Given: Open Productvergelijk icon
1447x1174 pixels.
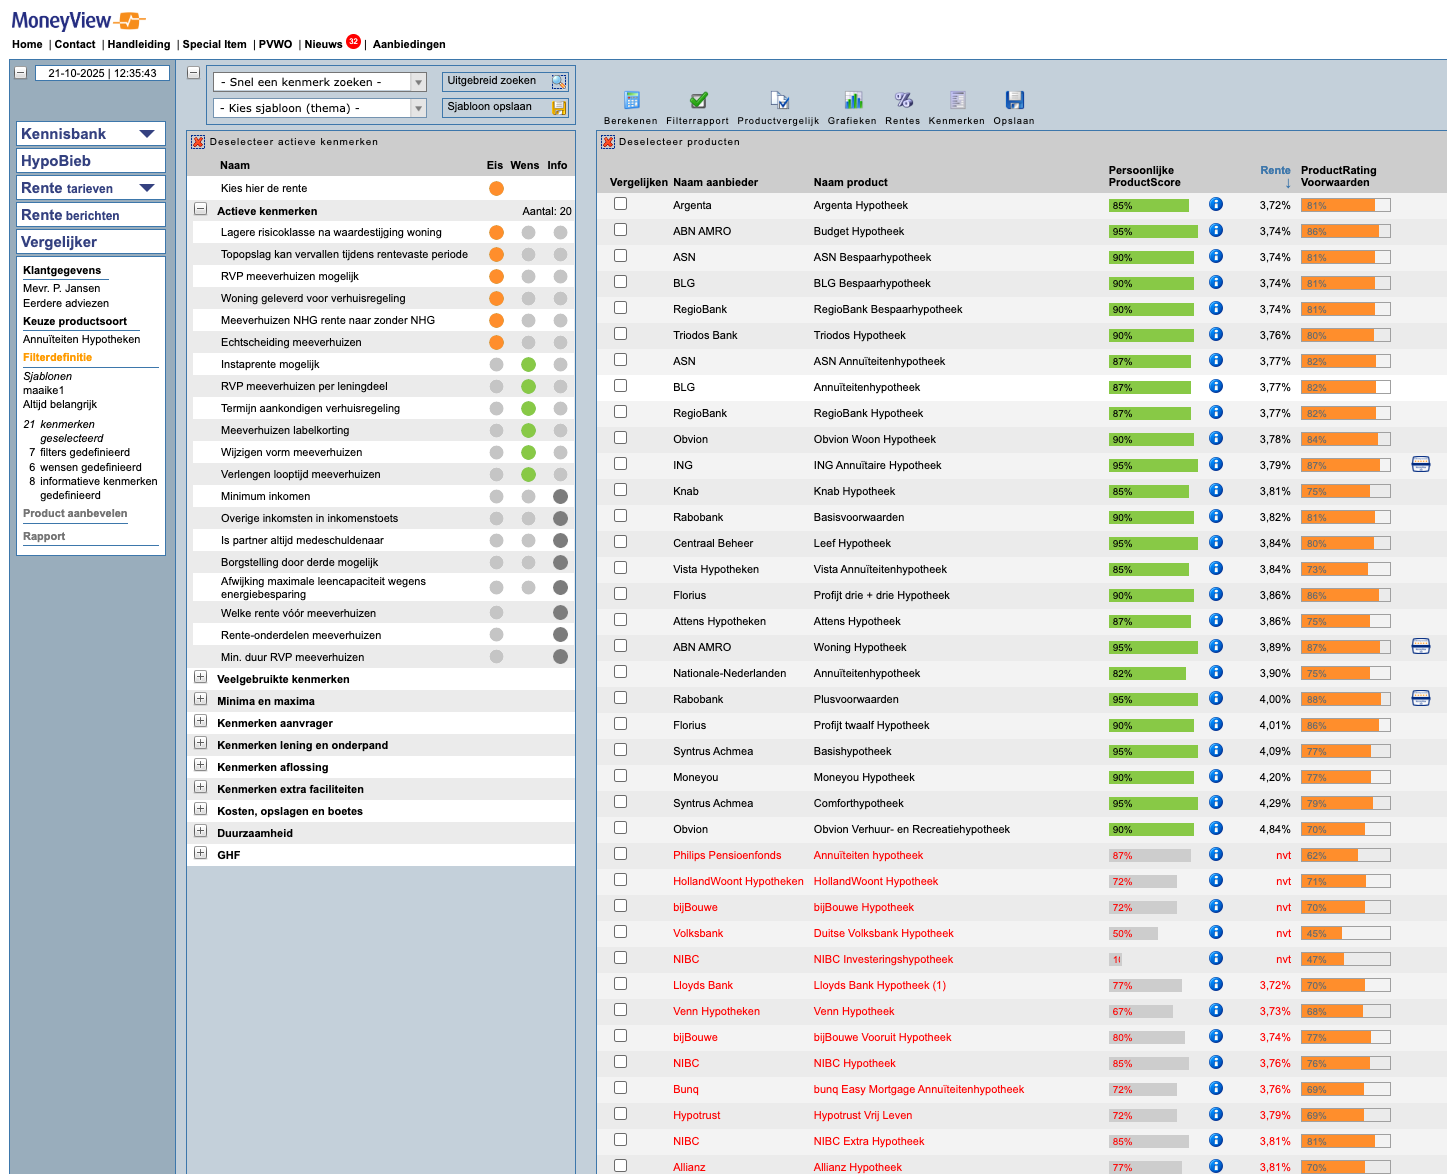Looking at the screenshot, I should tap(780, 100).
